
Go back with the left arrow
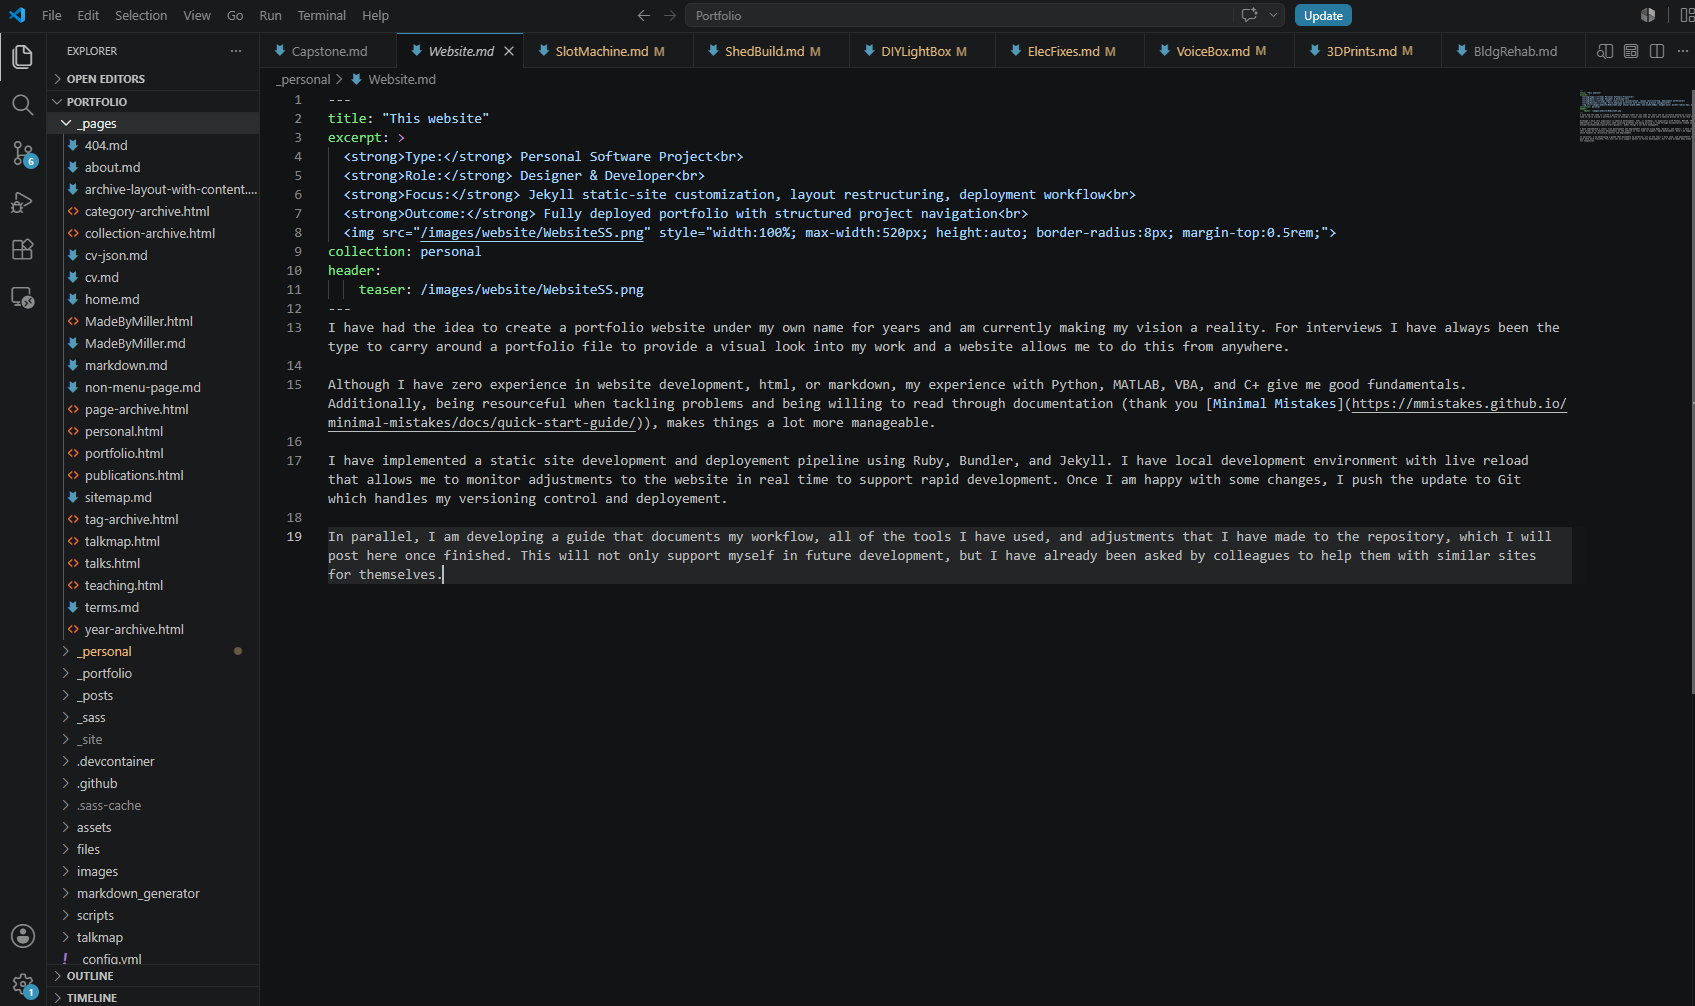[x=644, y=15]
